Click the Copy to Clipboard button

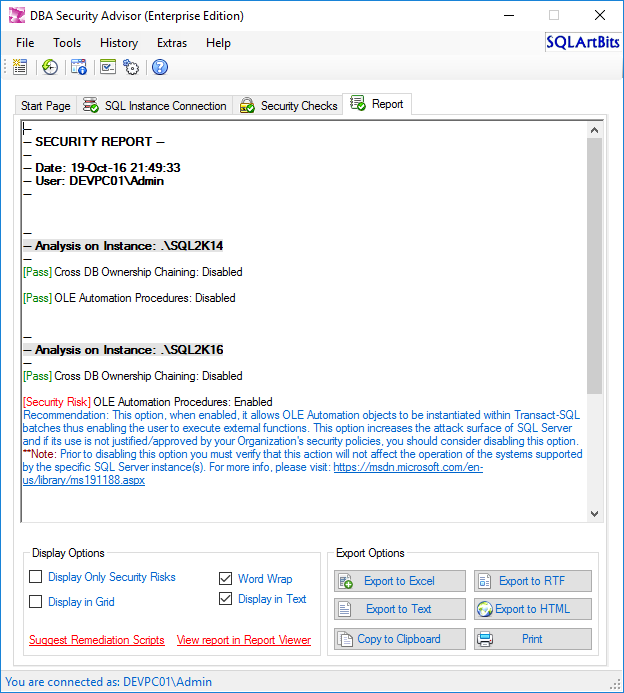point(400,639)
